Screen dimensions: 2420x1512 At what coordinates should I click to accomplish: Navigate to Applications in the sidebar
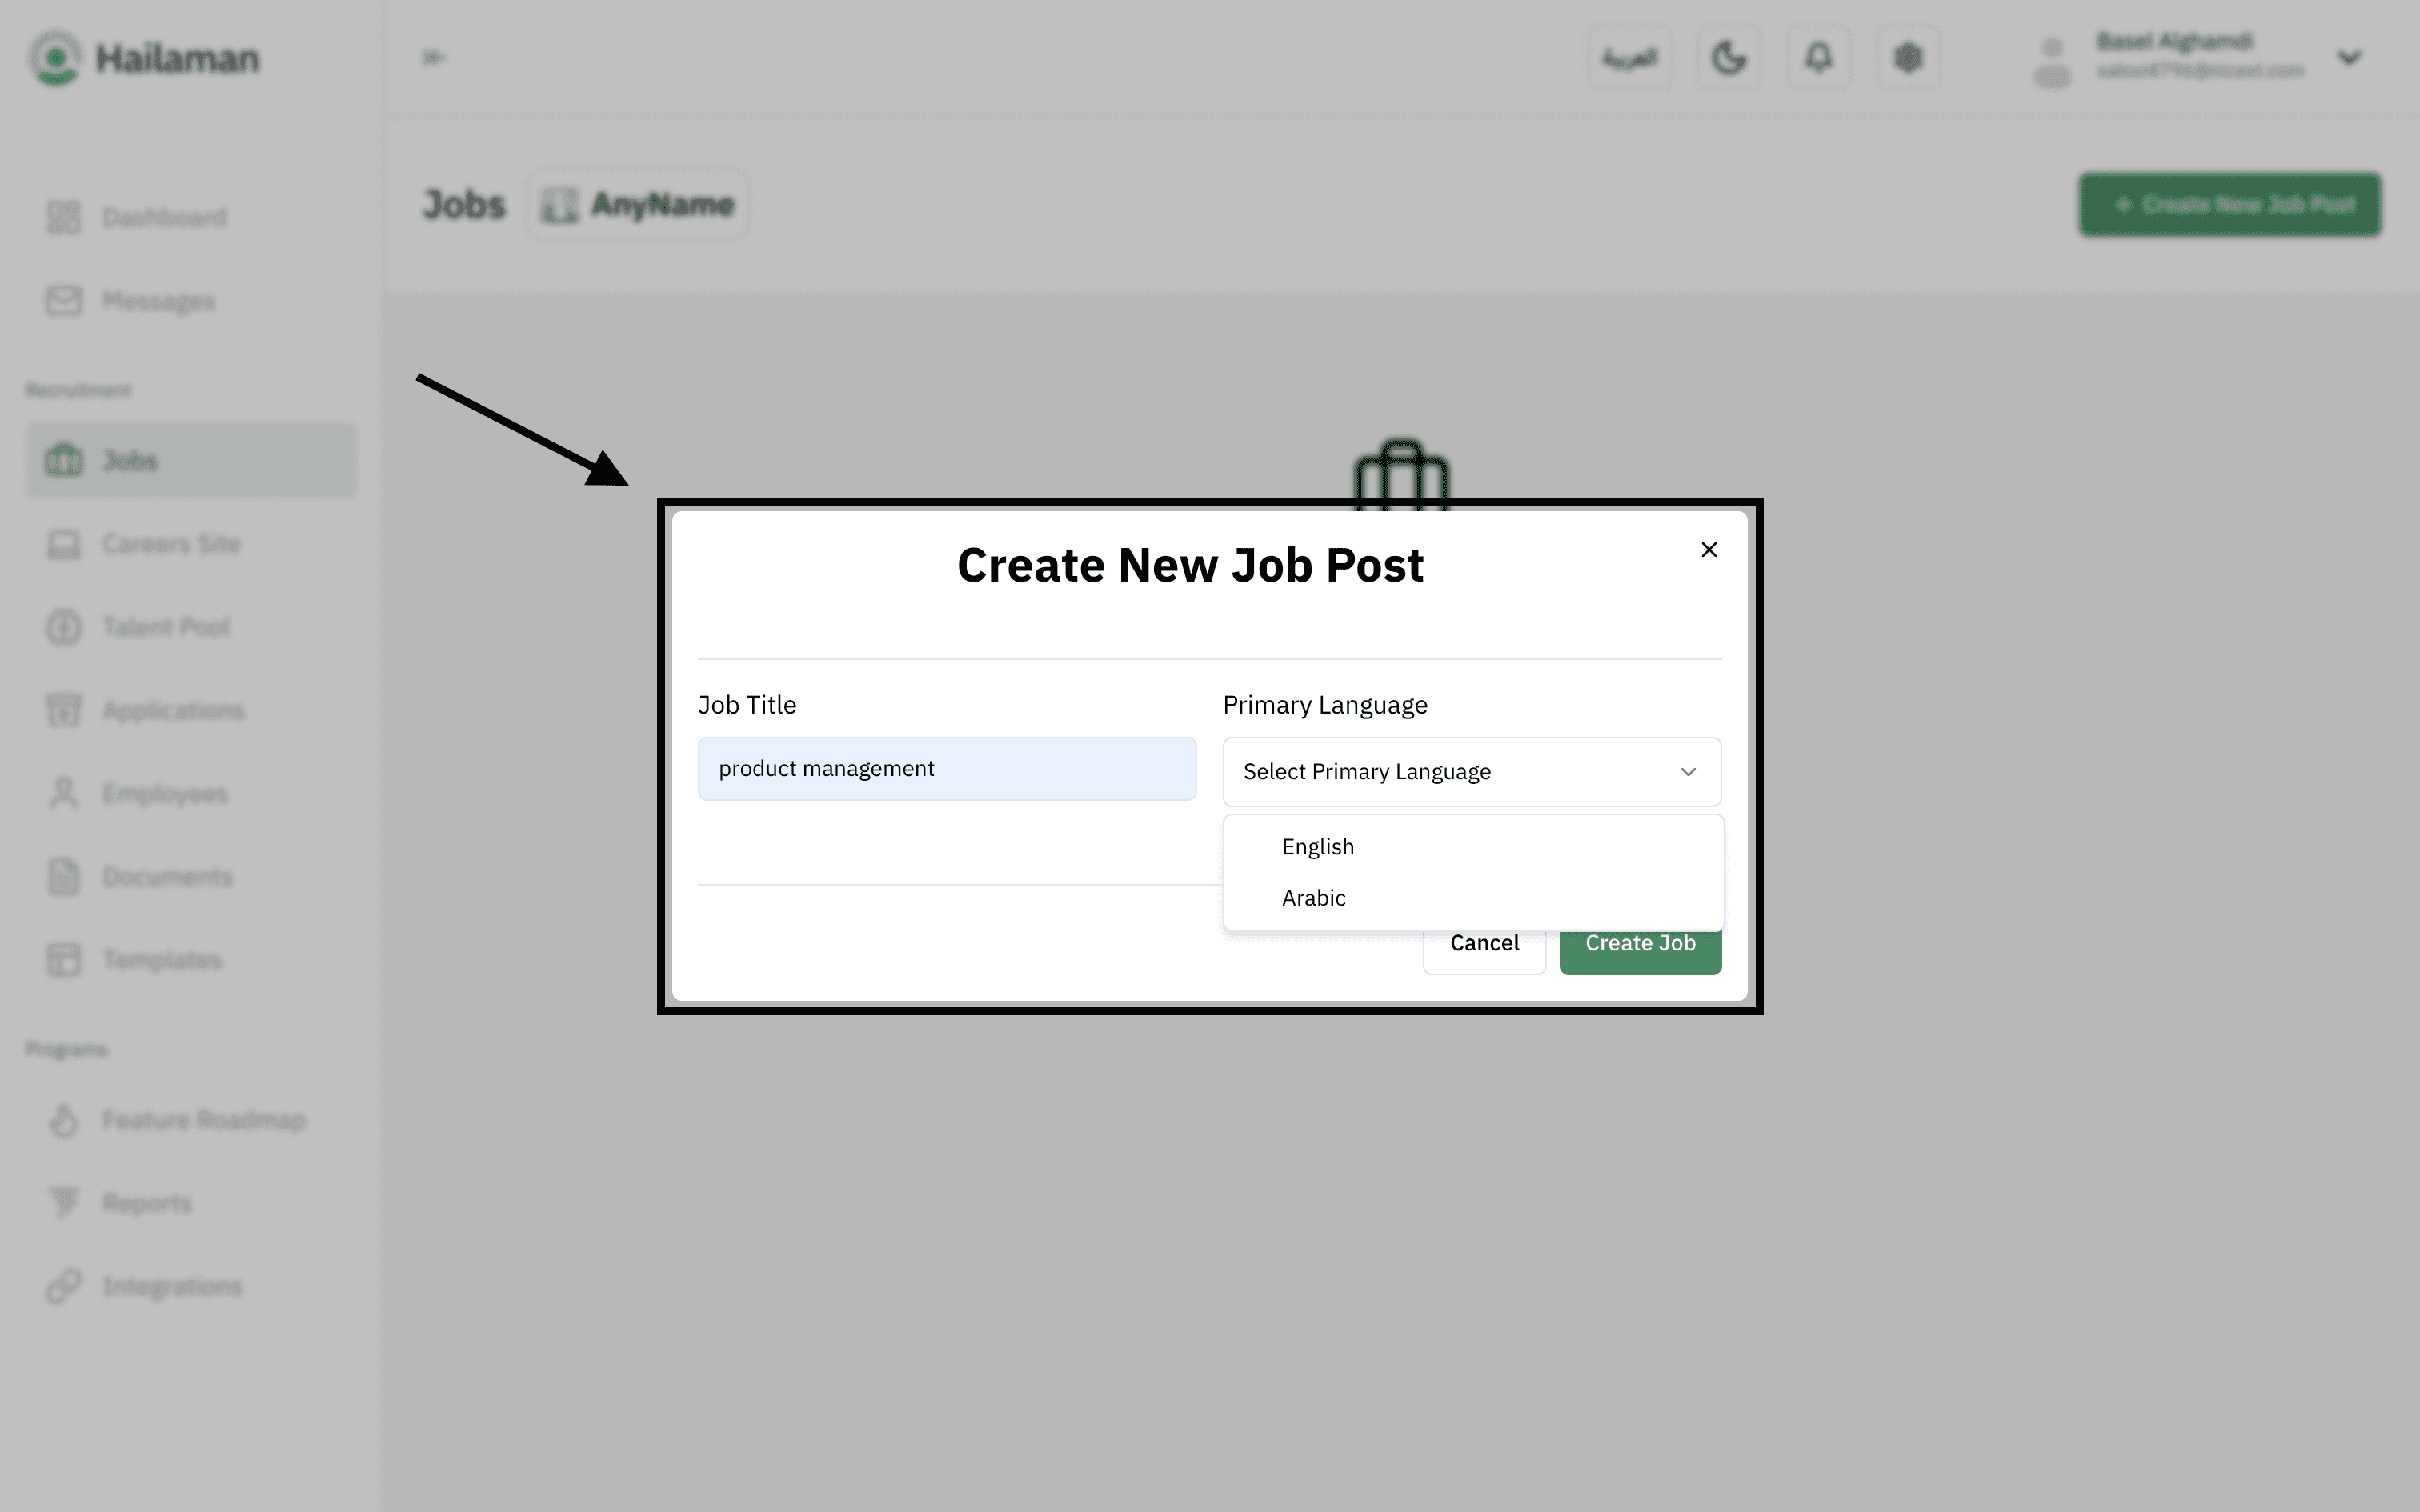pos(172,711)
